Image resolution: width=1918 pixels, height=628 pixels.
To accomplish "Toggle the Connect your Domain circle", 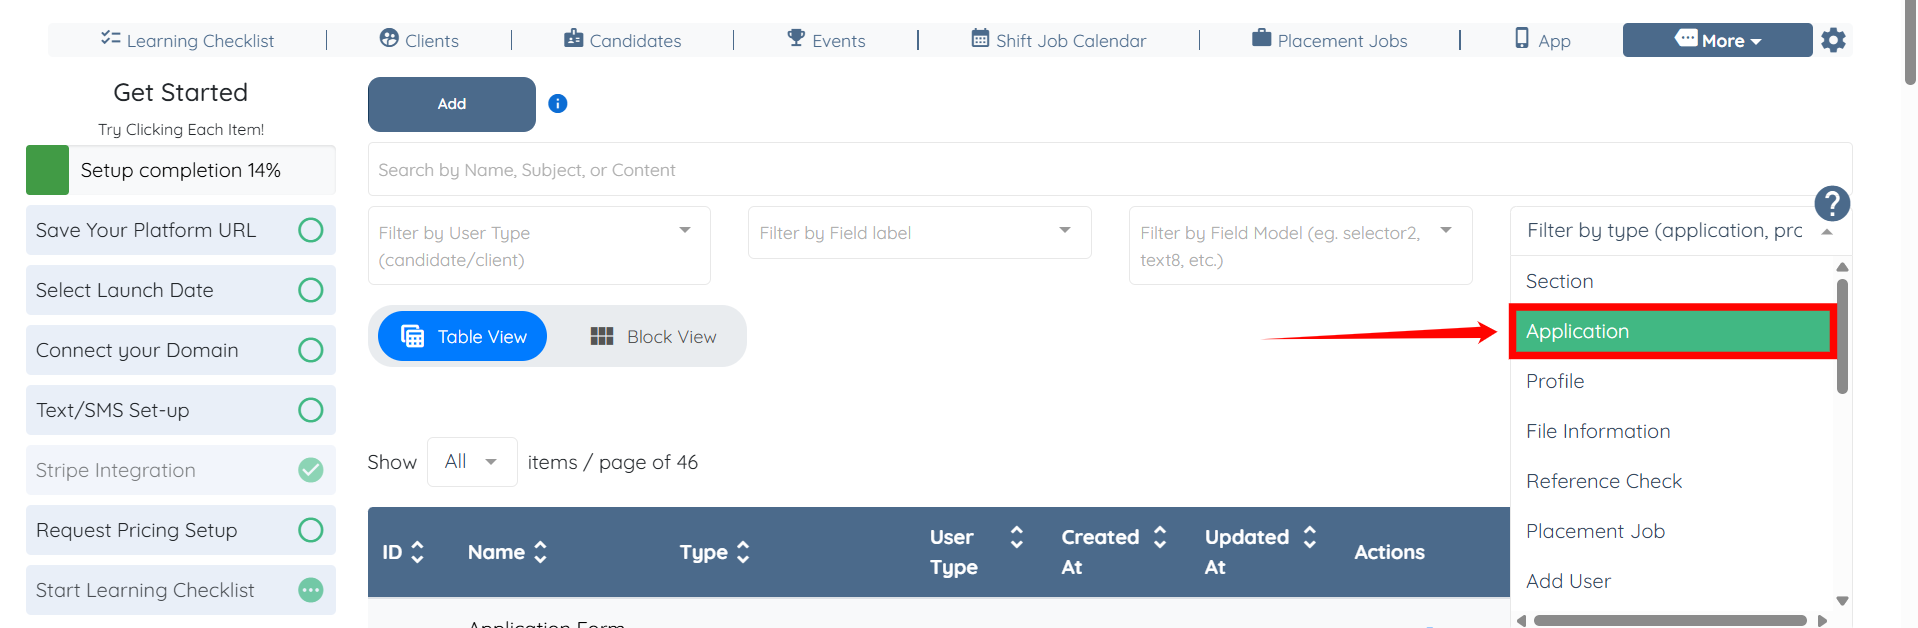I will coord(311,350).
